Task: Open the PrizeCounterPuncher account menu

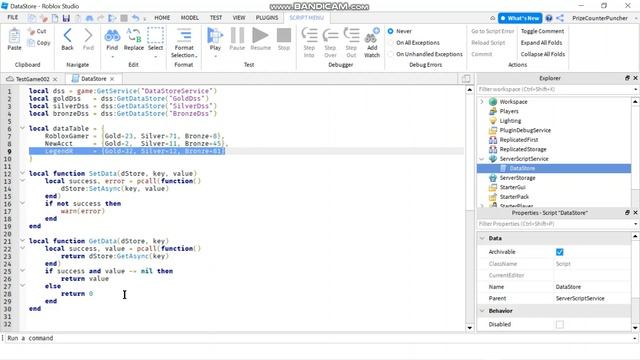Action: coord(600,18)
